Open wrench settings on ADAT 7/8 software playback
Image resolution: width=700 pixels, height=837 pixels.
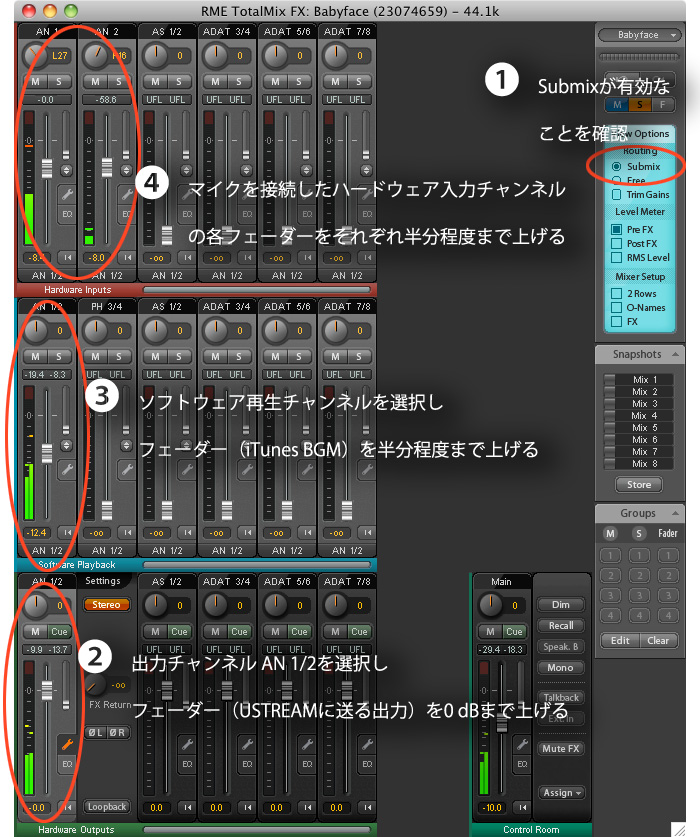pos(367,469)
